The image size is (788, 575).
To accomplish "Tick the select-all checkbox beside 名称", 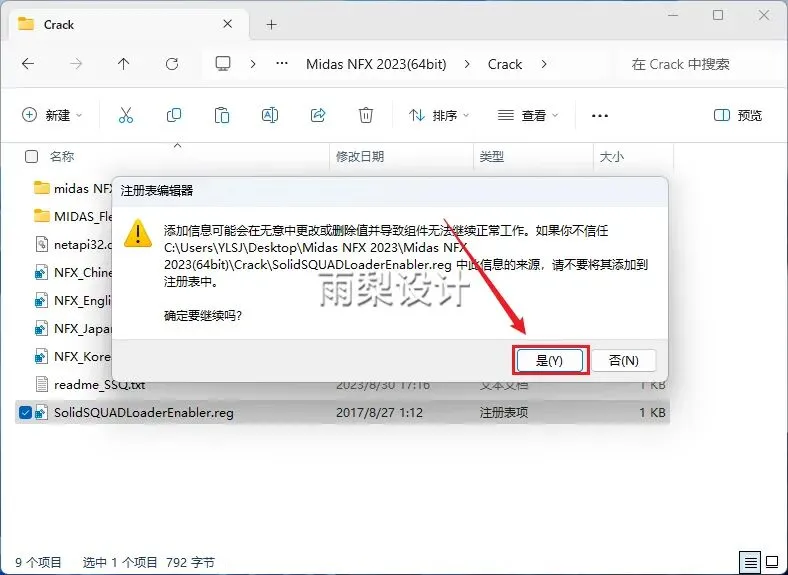I will point(31,157).
